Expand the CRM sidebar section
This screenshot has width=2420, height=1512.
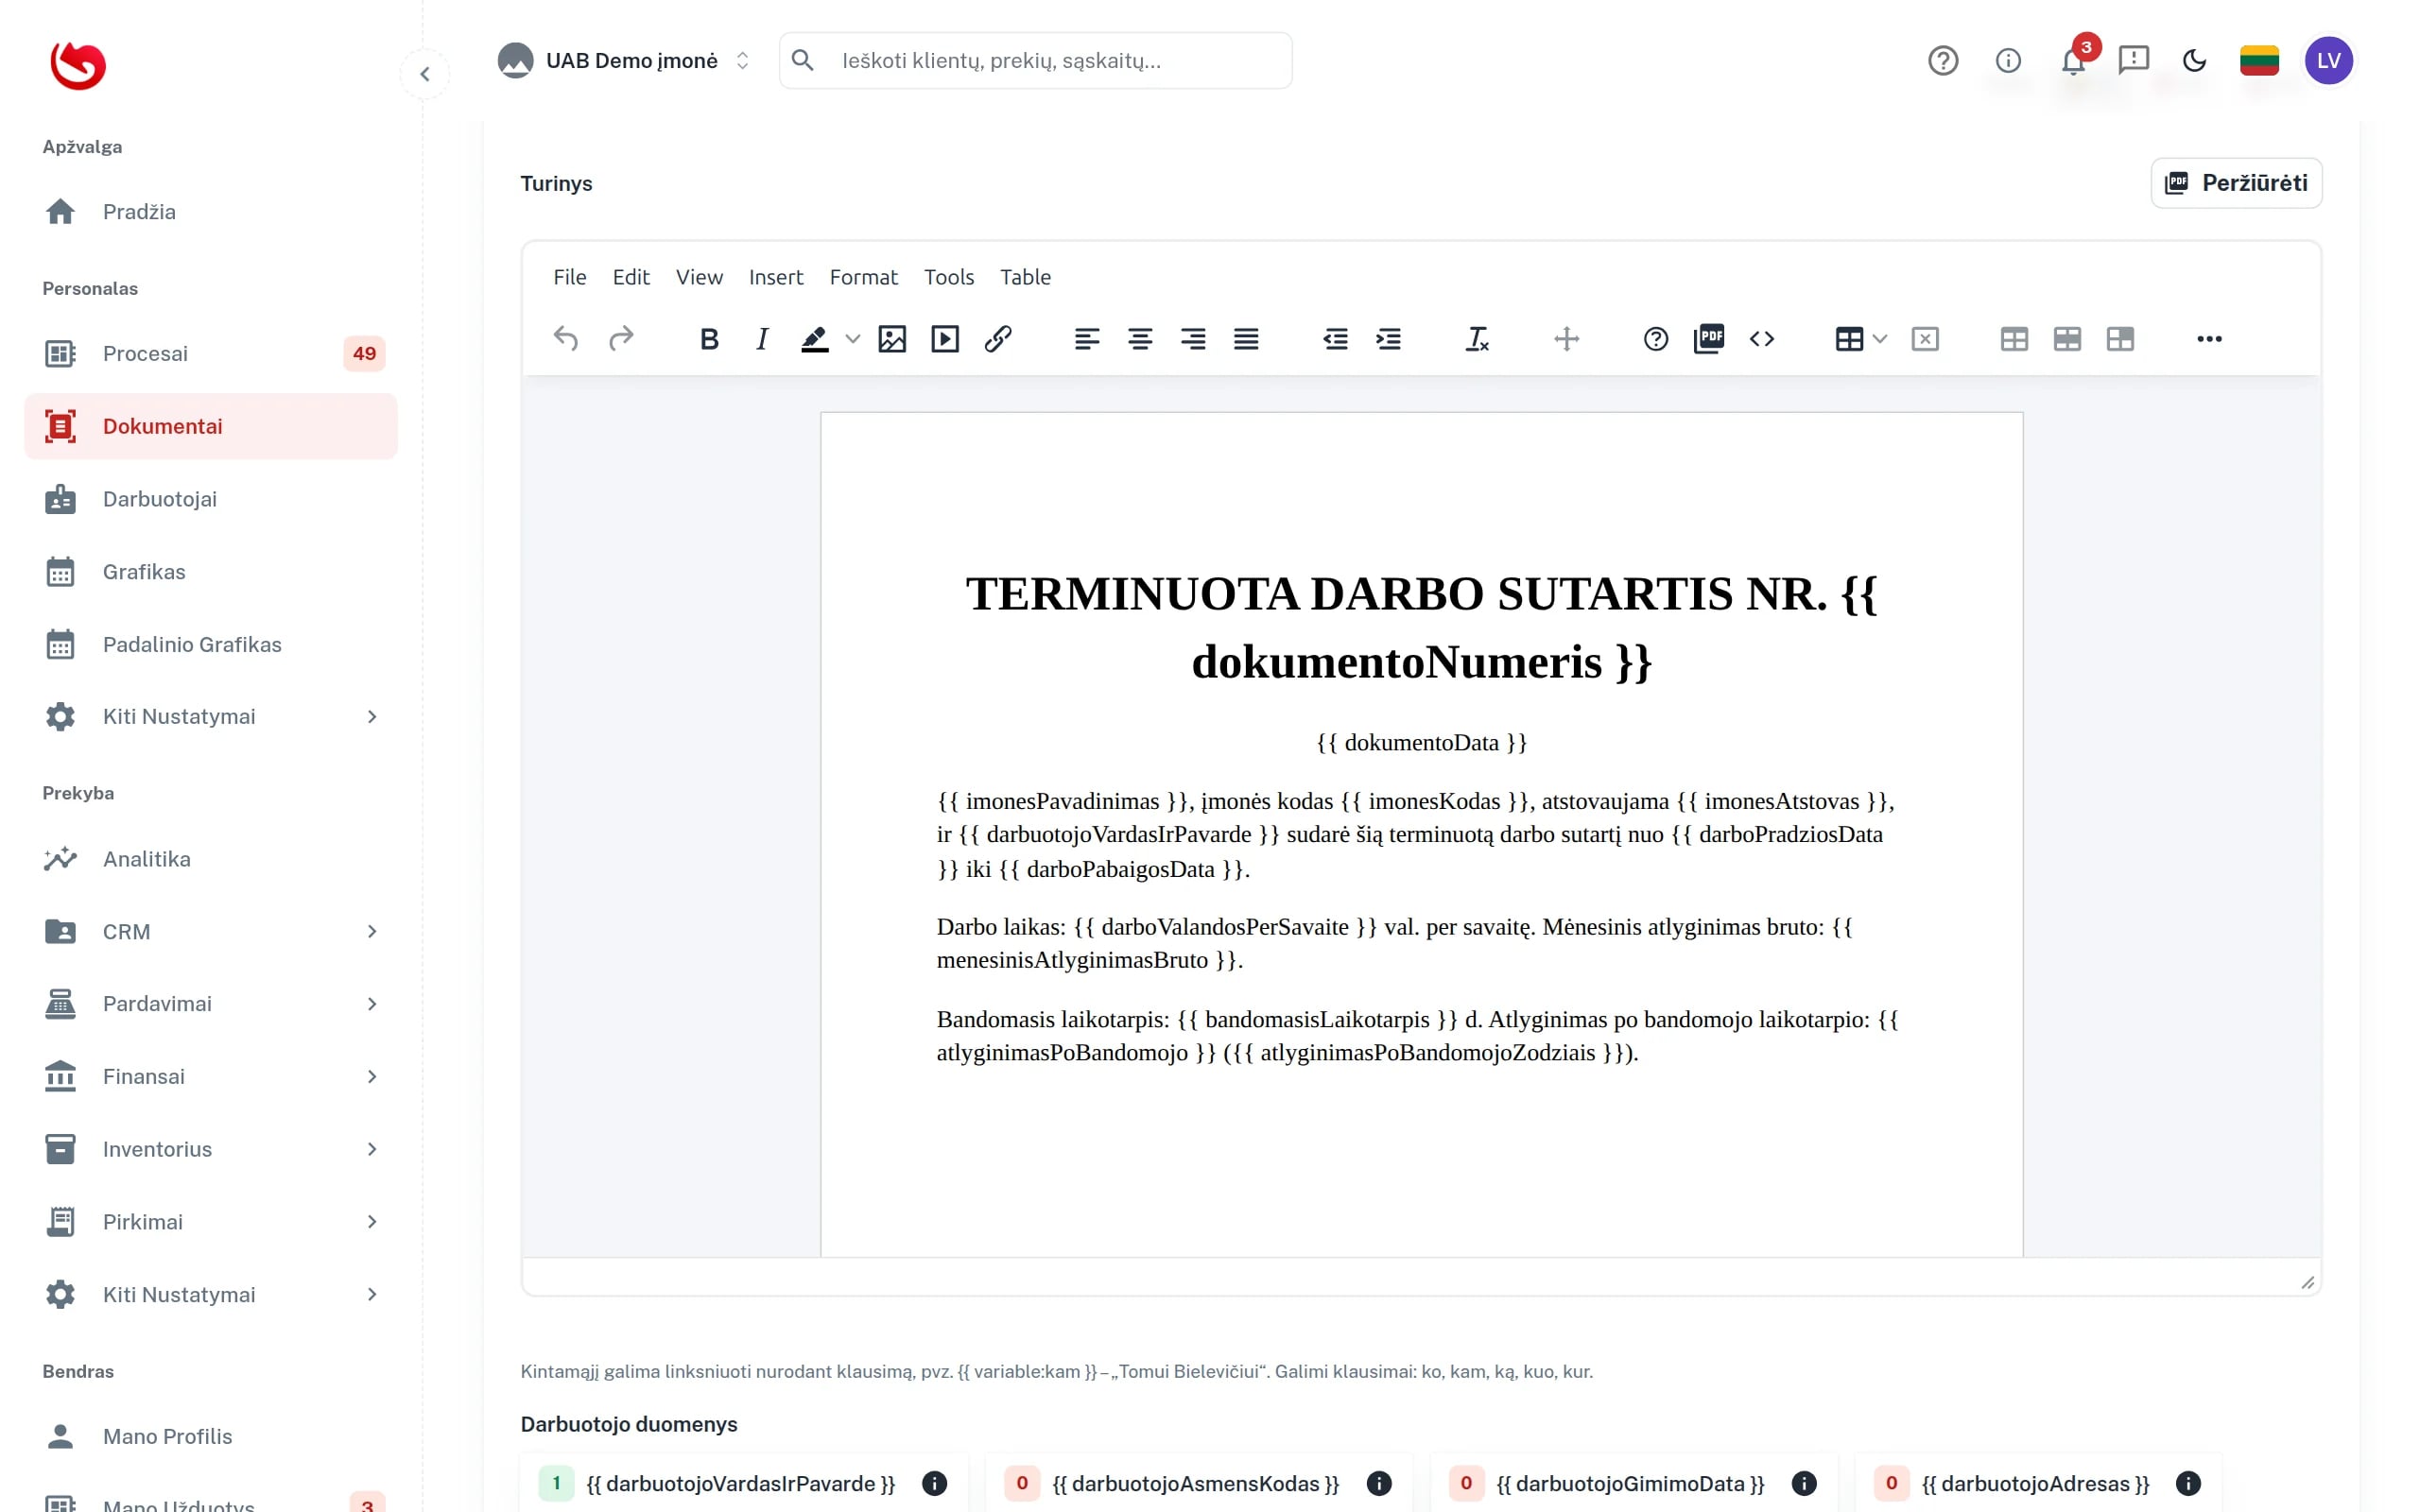click(211, 932)
